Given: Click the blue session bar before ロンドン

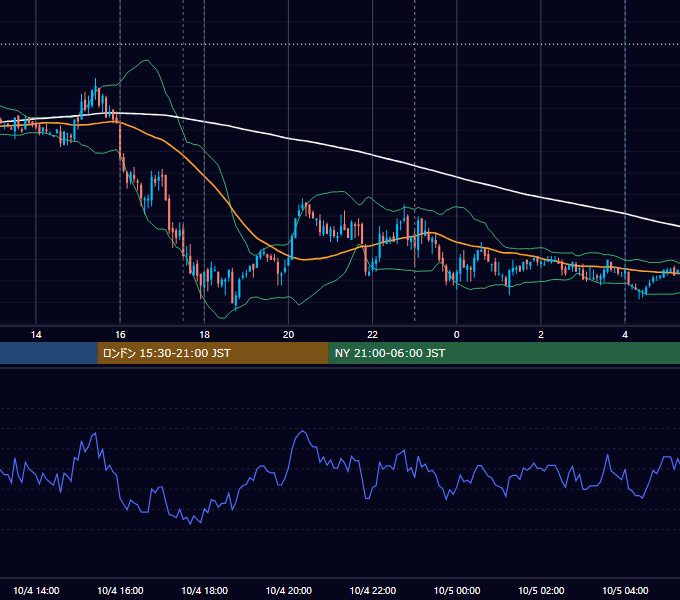Looking at the screenshot, I should (x=49, y=353).
